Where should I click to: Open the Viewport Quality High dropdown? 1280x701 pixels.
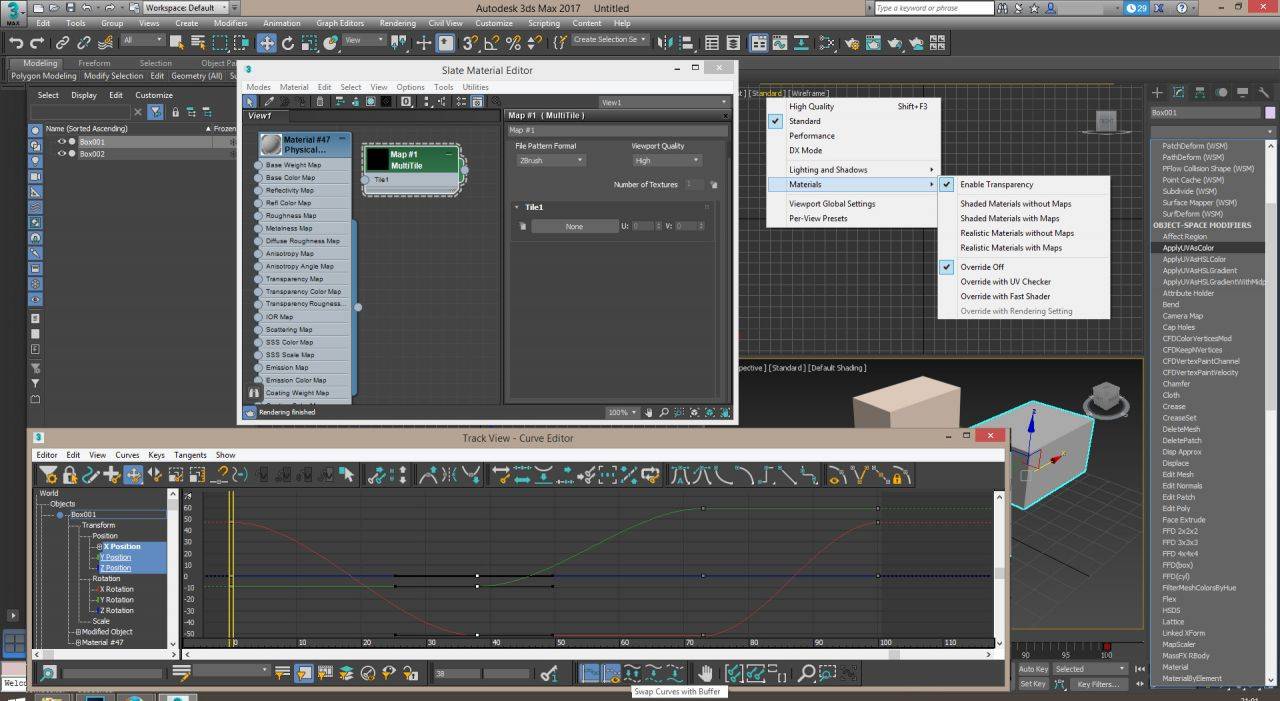[x=666, y=160]
